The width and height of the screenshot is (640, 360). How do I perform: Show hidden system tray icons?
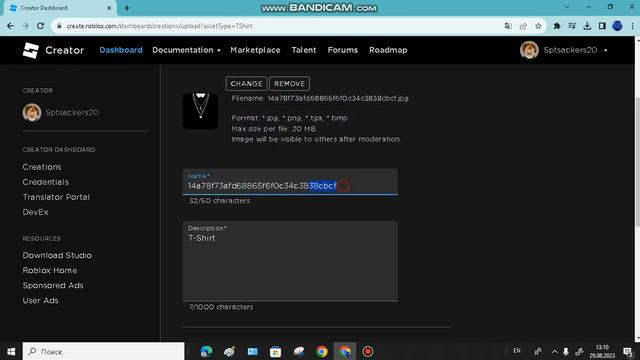(554, 351)
